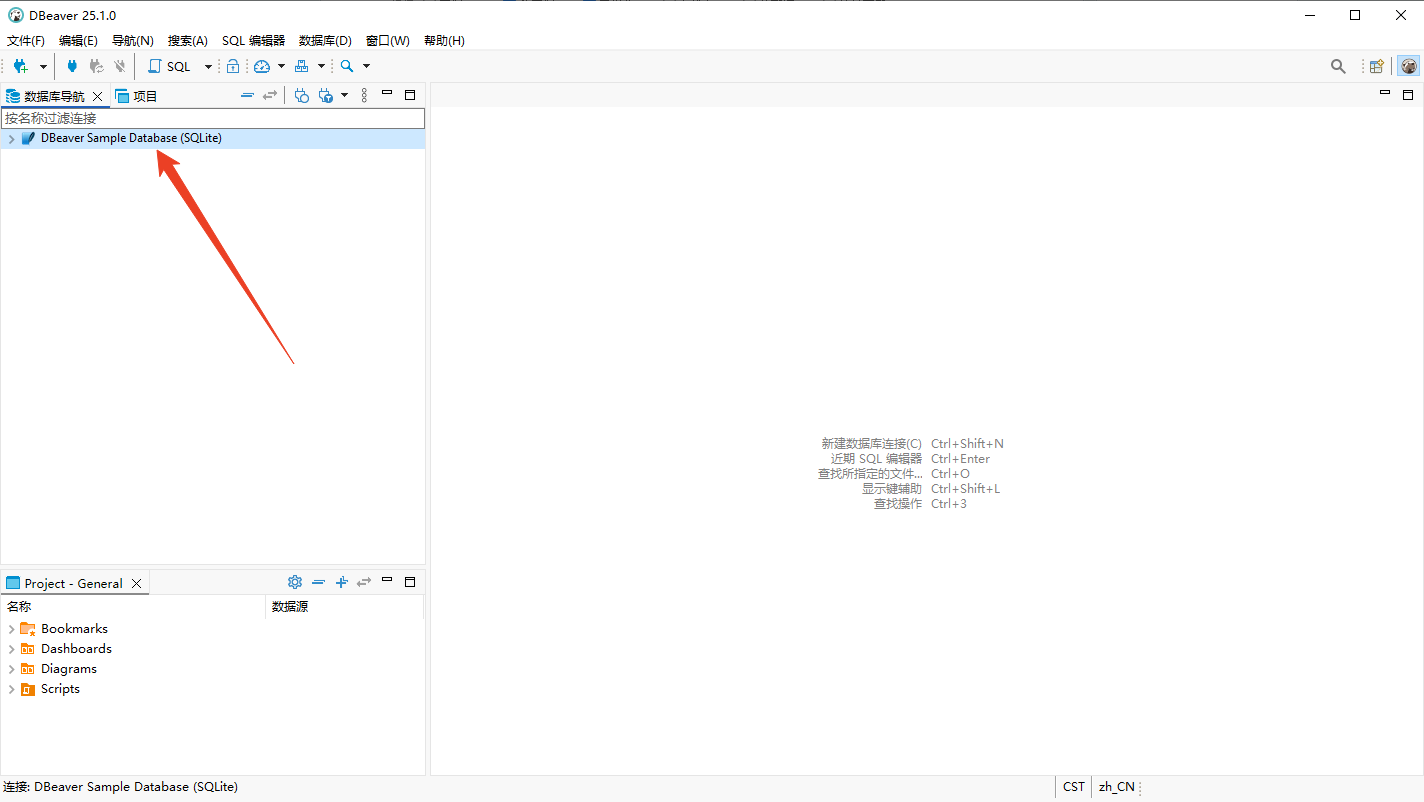The image size is (1424, 802).
Task: Click the 数据源 column header
Action: [x=290, y=606]
